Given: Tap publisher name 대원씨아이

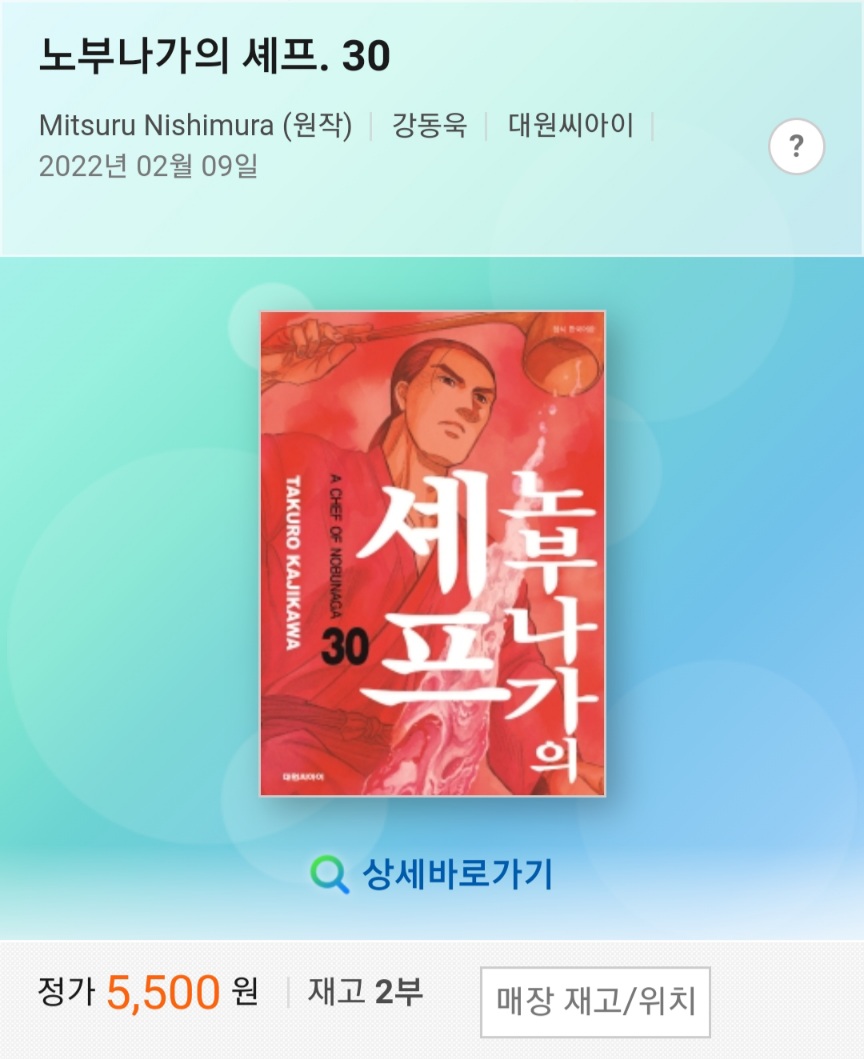Looking at the screenshot, I should click(x=571, y=126).
